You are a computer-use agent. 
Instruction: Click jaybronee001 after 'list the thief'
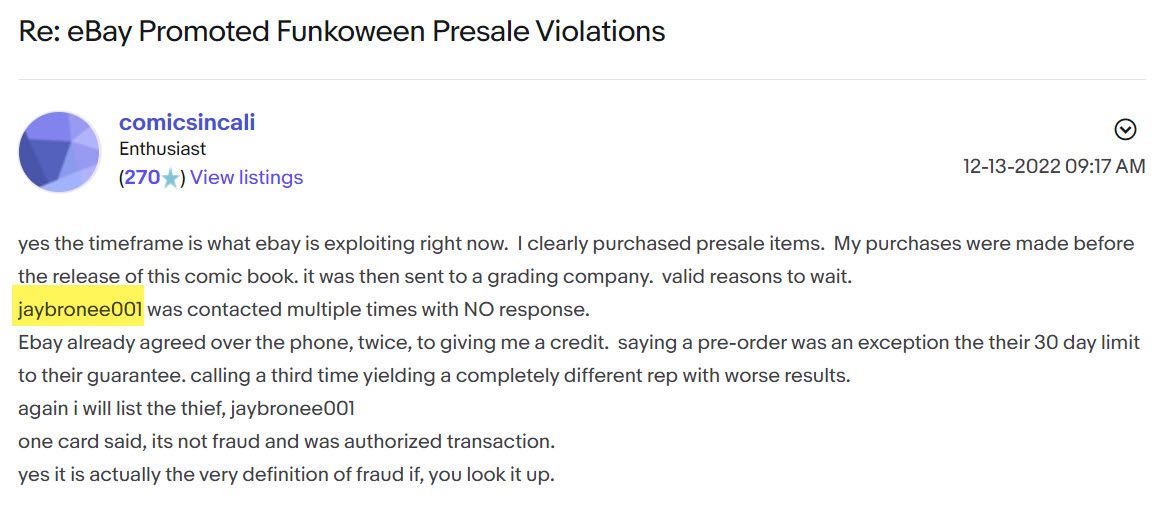(292, 408)
